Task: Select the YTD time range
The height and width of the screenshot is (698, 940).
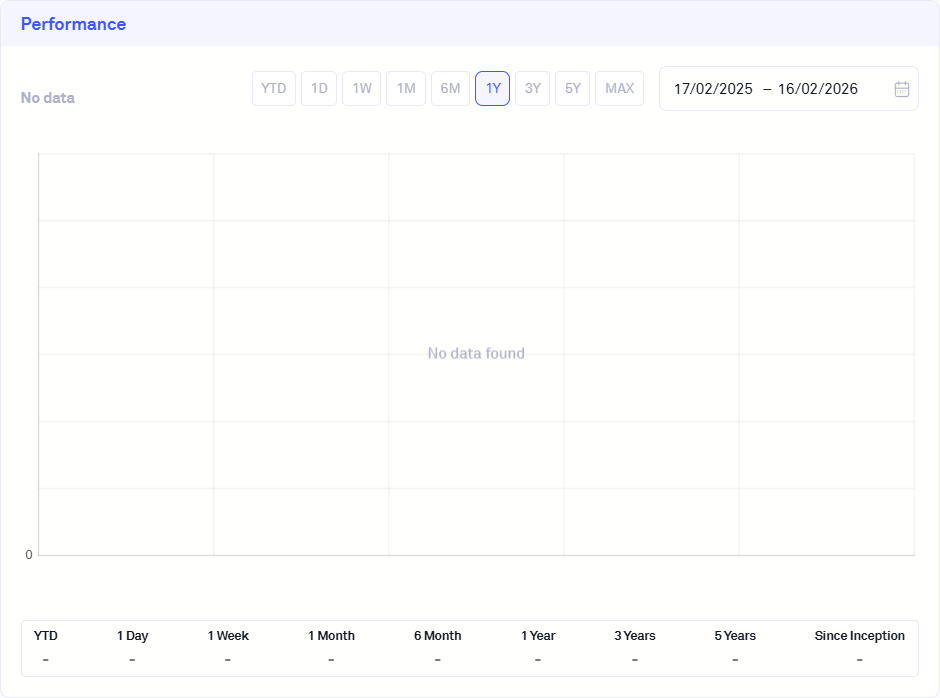Action: pyautogui.click(x=274, y=88)
